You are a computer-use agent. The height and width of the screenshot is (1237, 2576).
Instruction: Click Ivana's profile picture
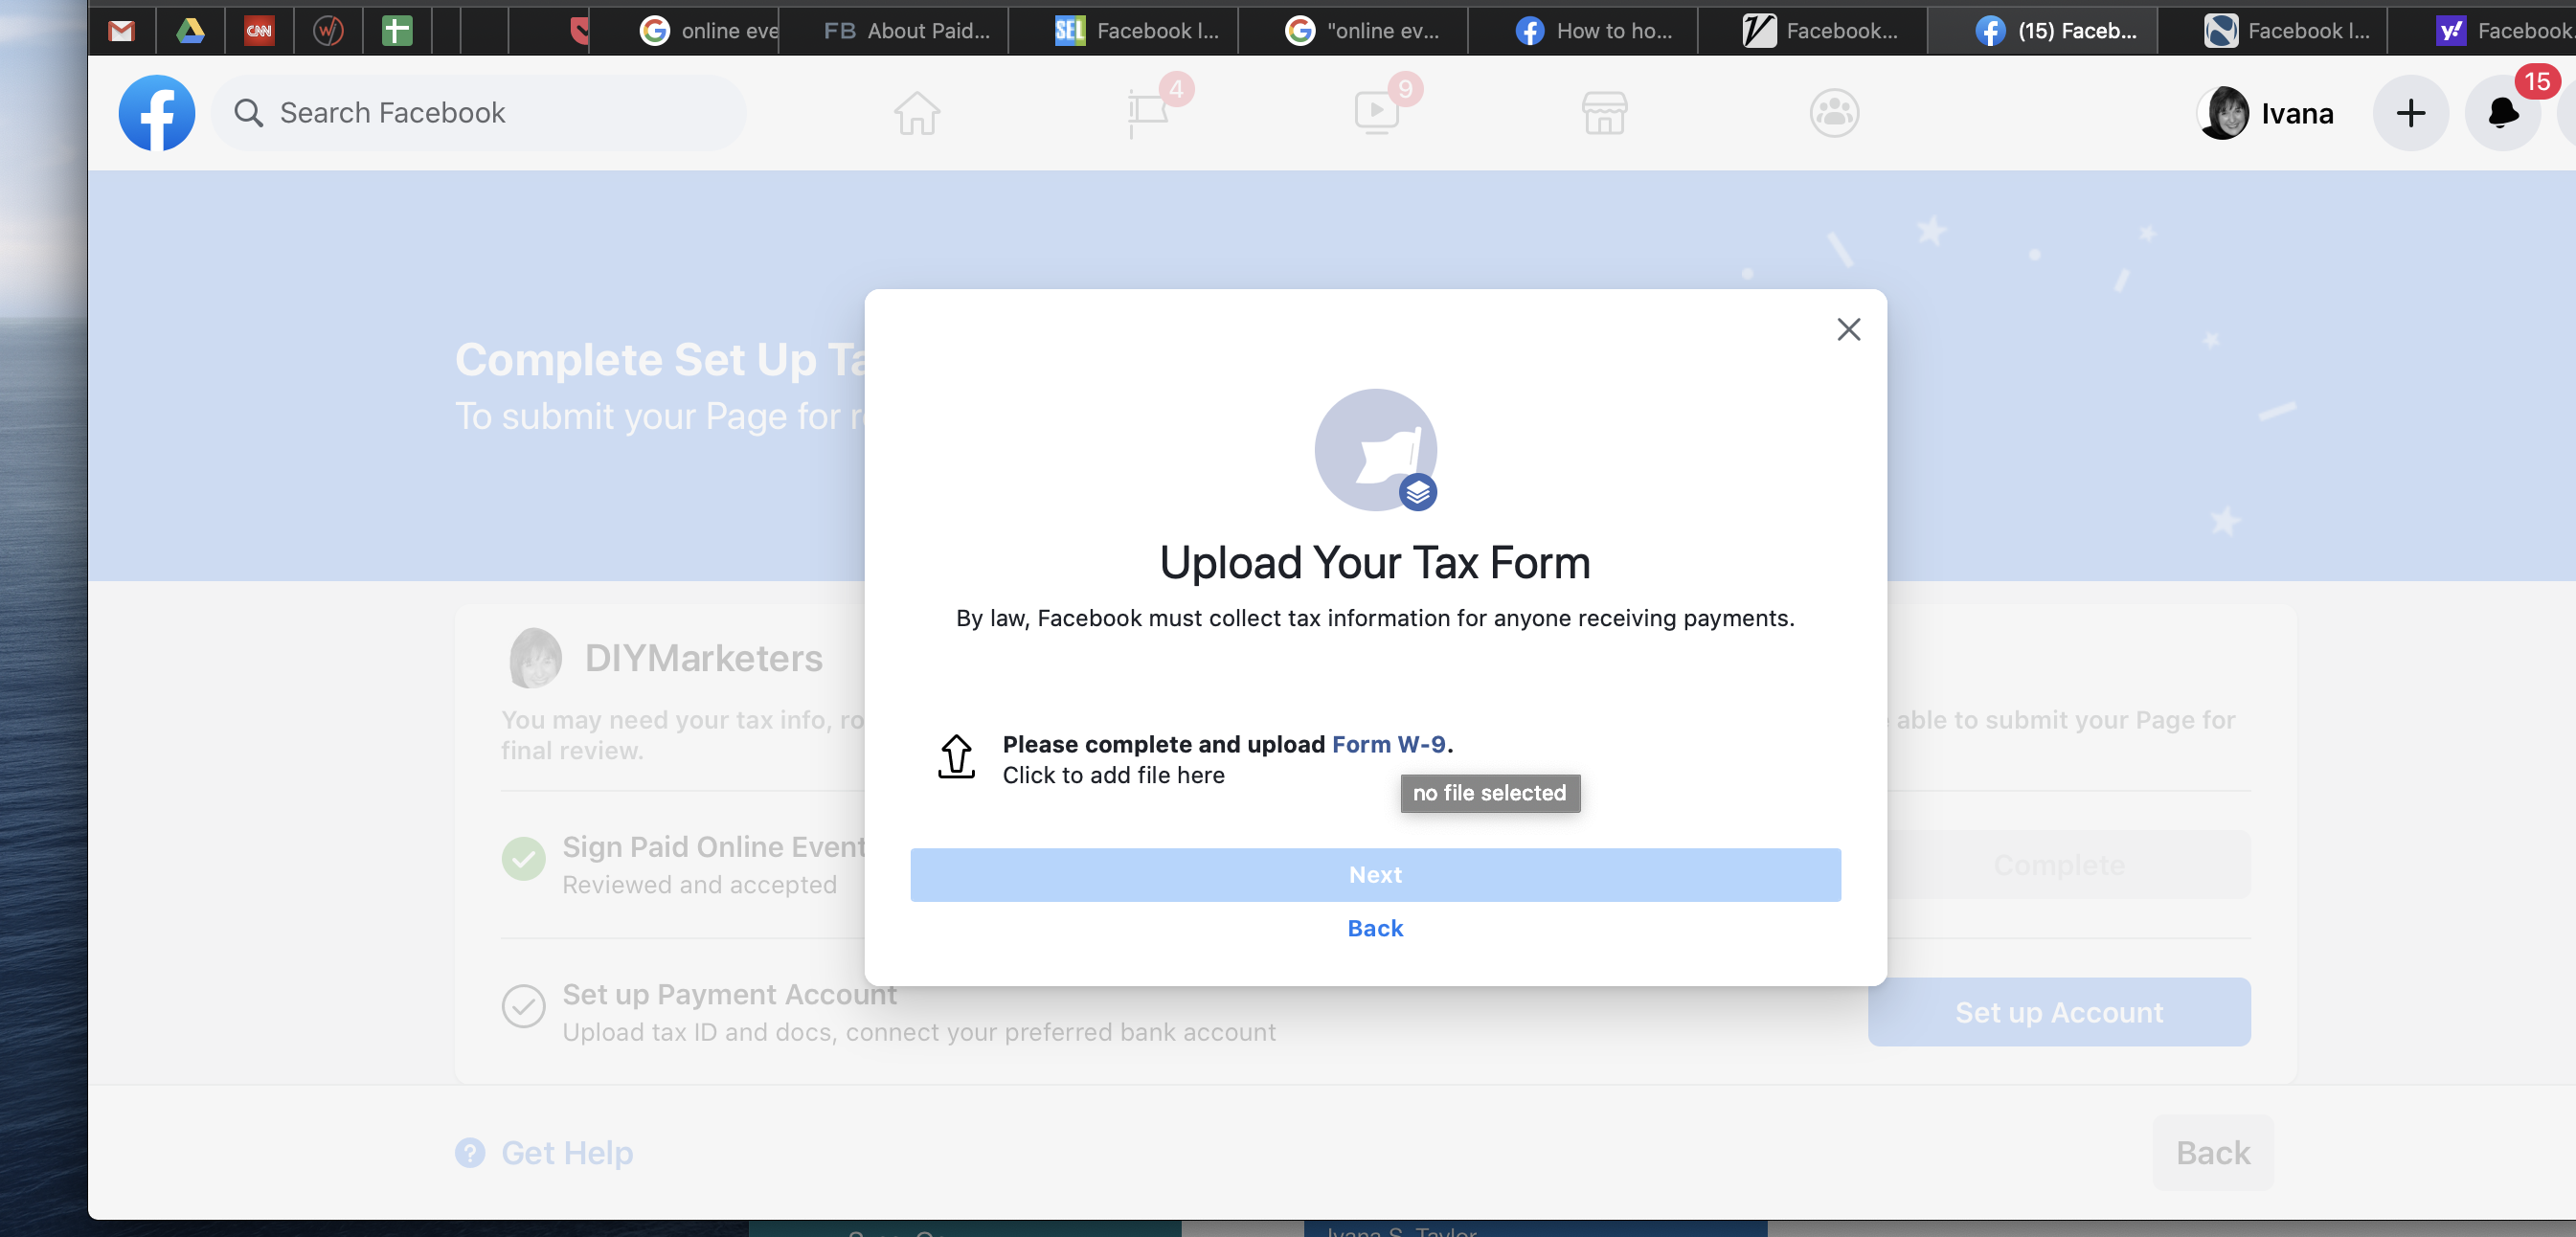click(2223, 113)
